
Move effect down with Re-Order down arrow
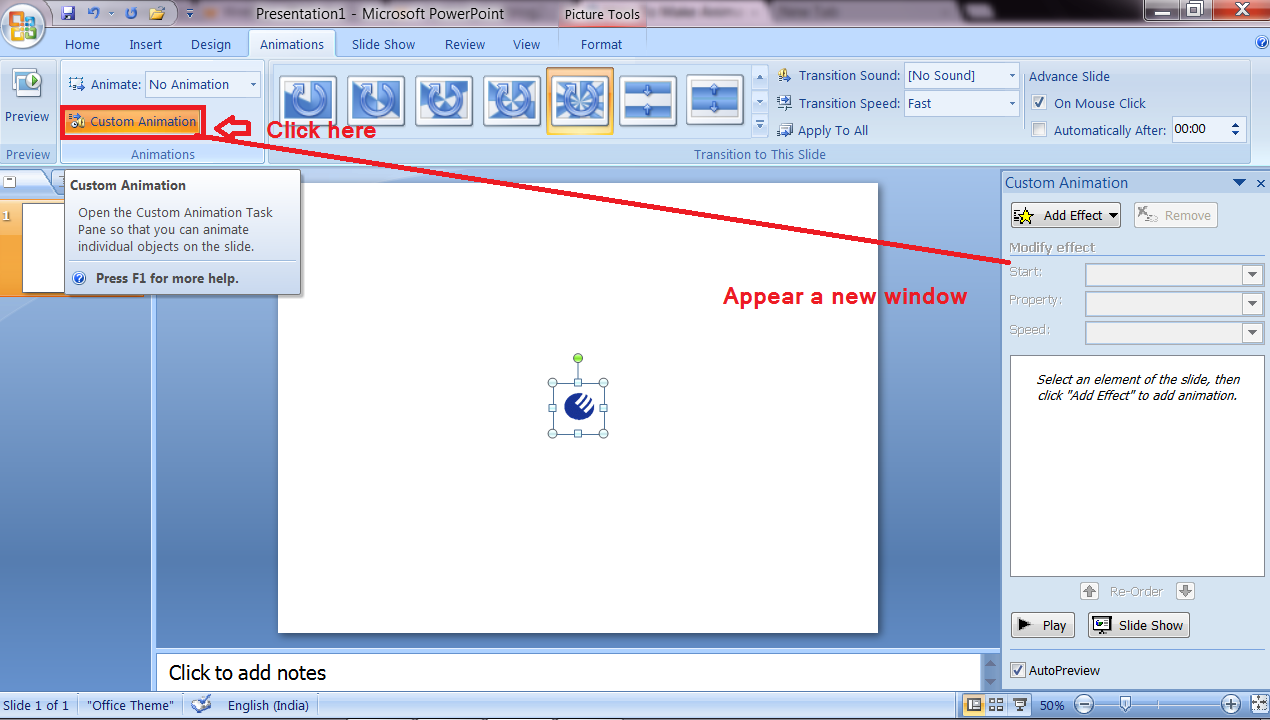(x=1185, y=591)
